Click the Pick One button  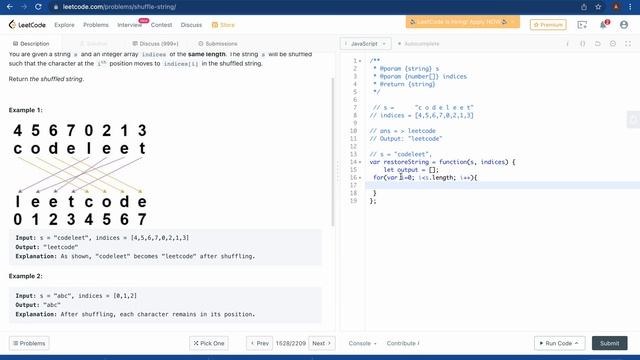(x=209, y=343)
